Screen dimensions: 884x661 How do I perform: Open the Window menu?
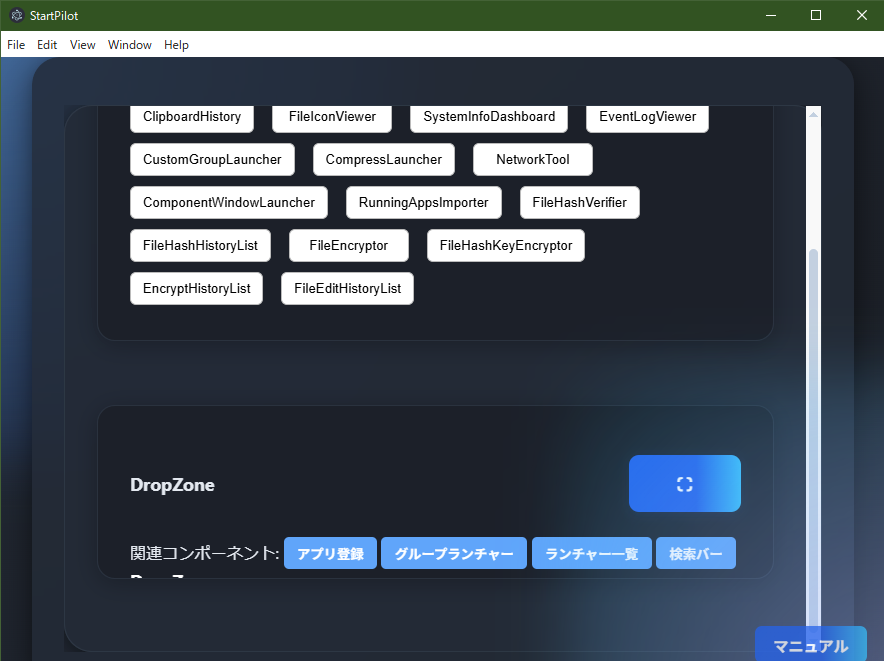(129, 44)
